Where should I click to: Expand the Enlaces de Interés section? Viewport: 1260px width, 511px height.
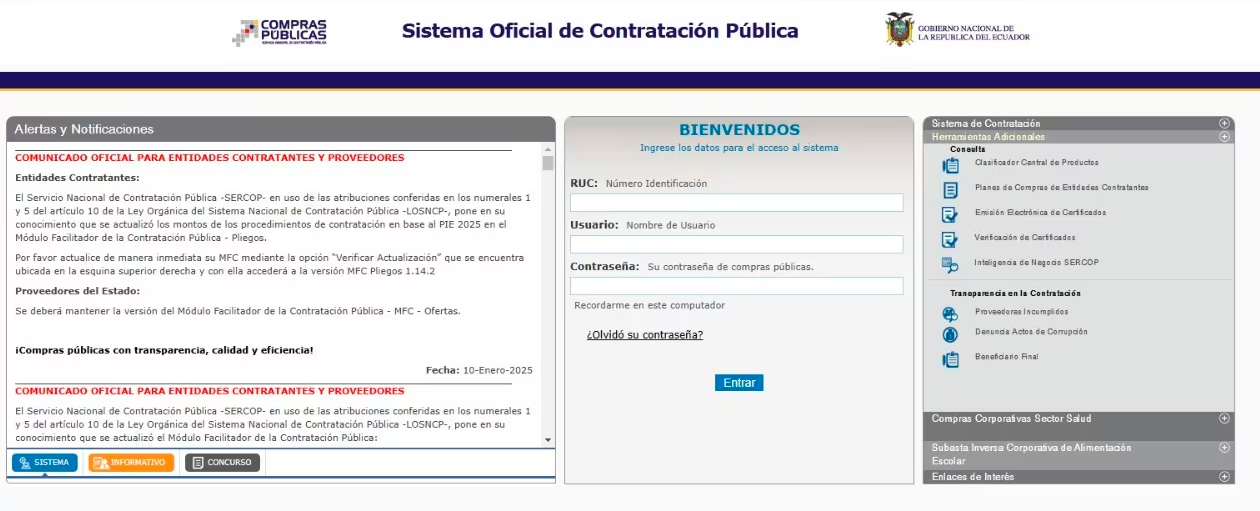1224,477
